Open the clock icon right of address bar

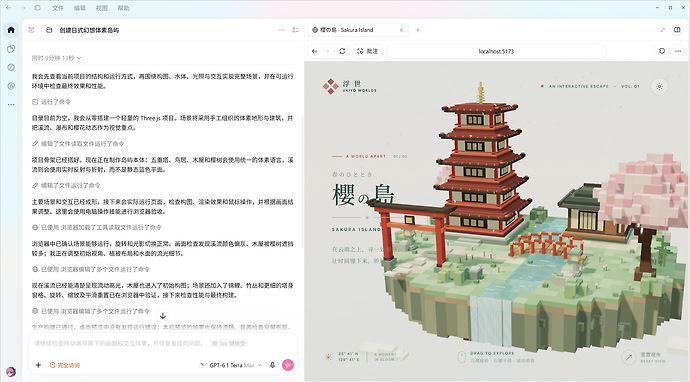tap(662, 51)
